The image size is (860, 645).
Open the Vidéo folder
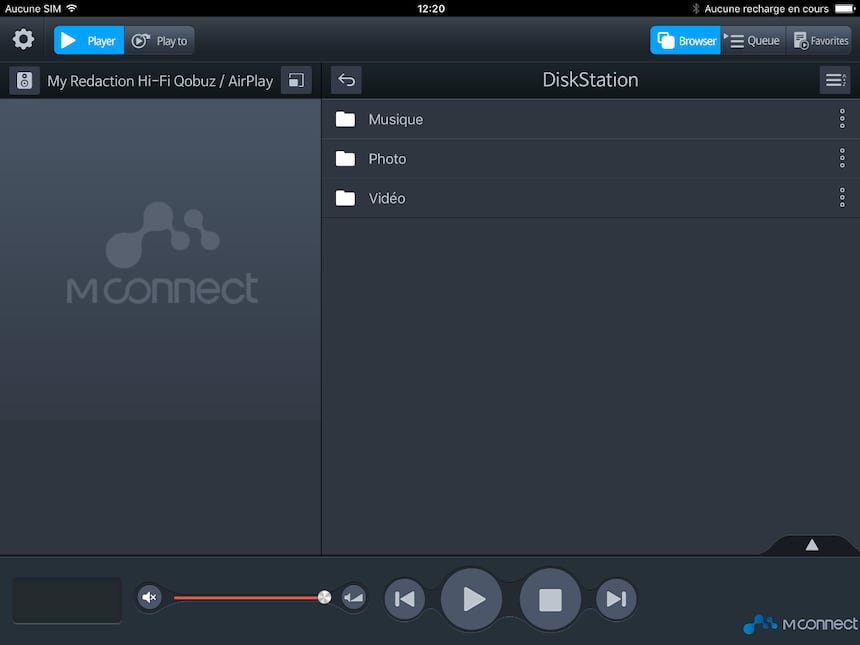[591, 198]
